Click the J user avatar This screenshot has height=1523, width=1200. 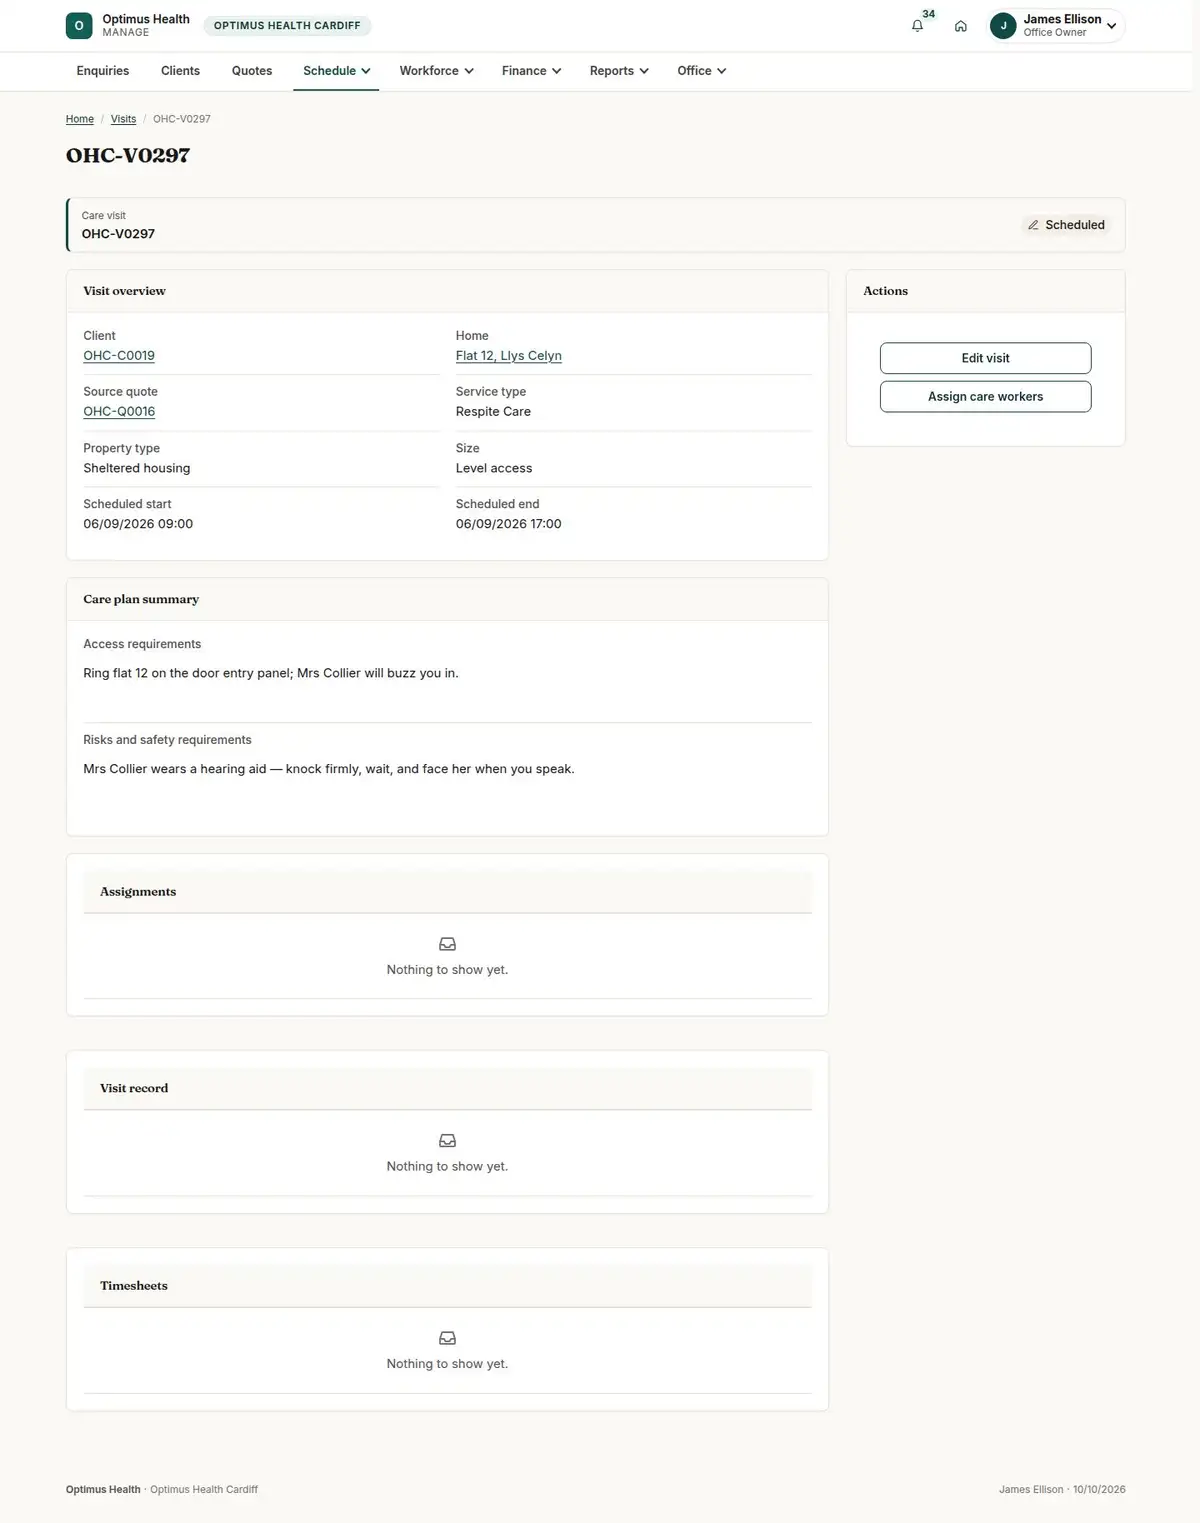tap(1003, 26)
